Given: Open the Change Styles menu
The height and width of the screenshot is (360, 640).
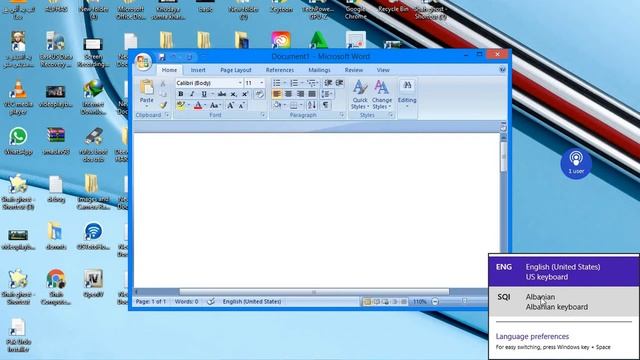Looking at the screenshot, I should [x=382, y=95].
